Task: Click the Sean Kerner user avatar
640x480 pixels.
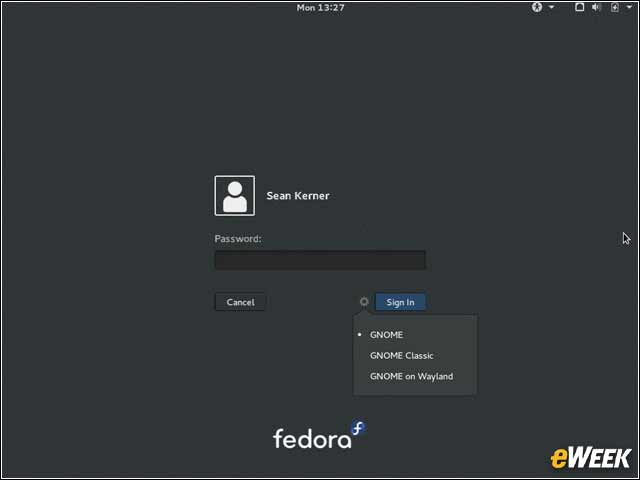Action: (234, 196)
